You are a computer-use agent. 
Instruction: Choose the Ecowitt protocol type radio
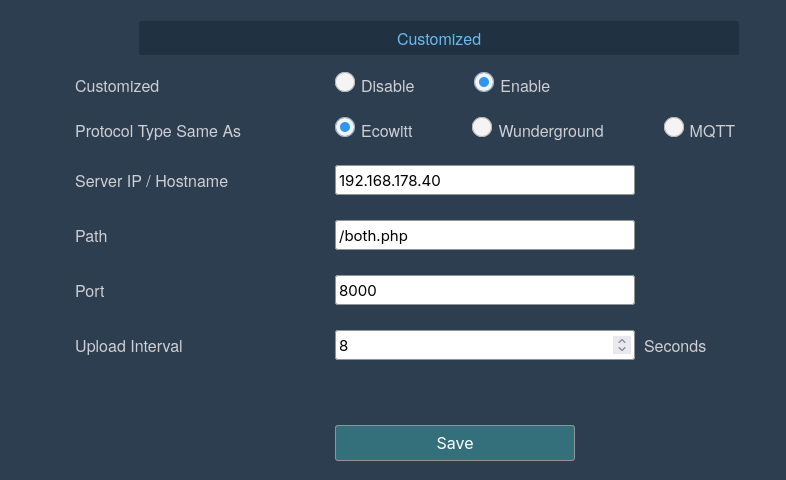(x=345, y=127)
